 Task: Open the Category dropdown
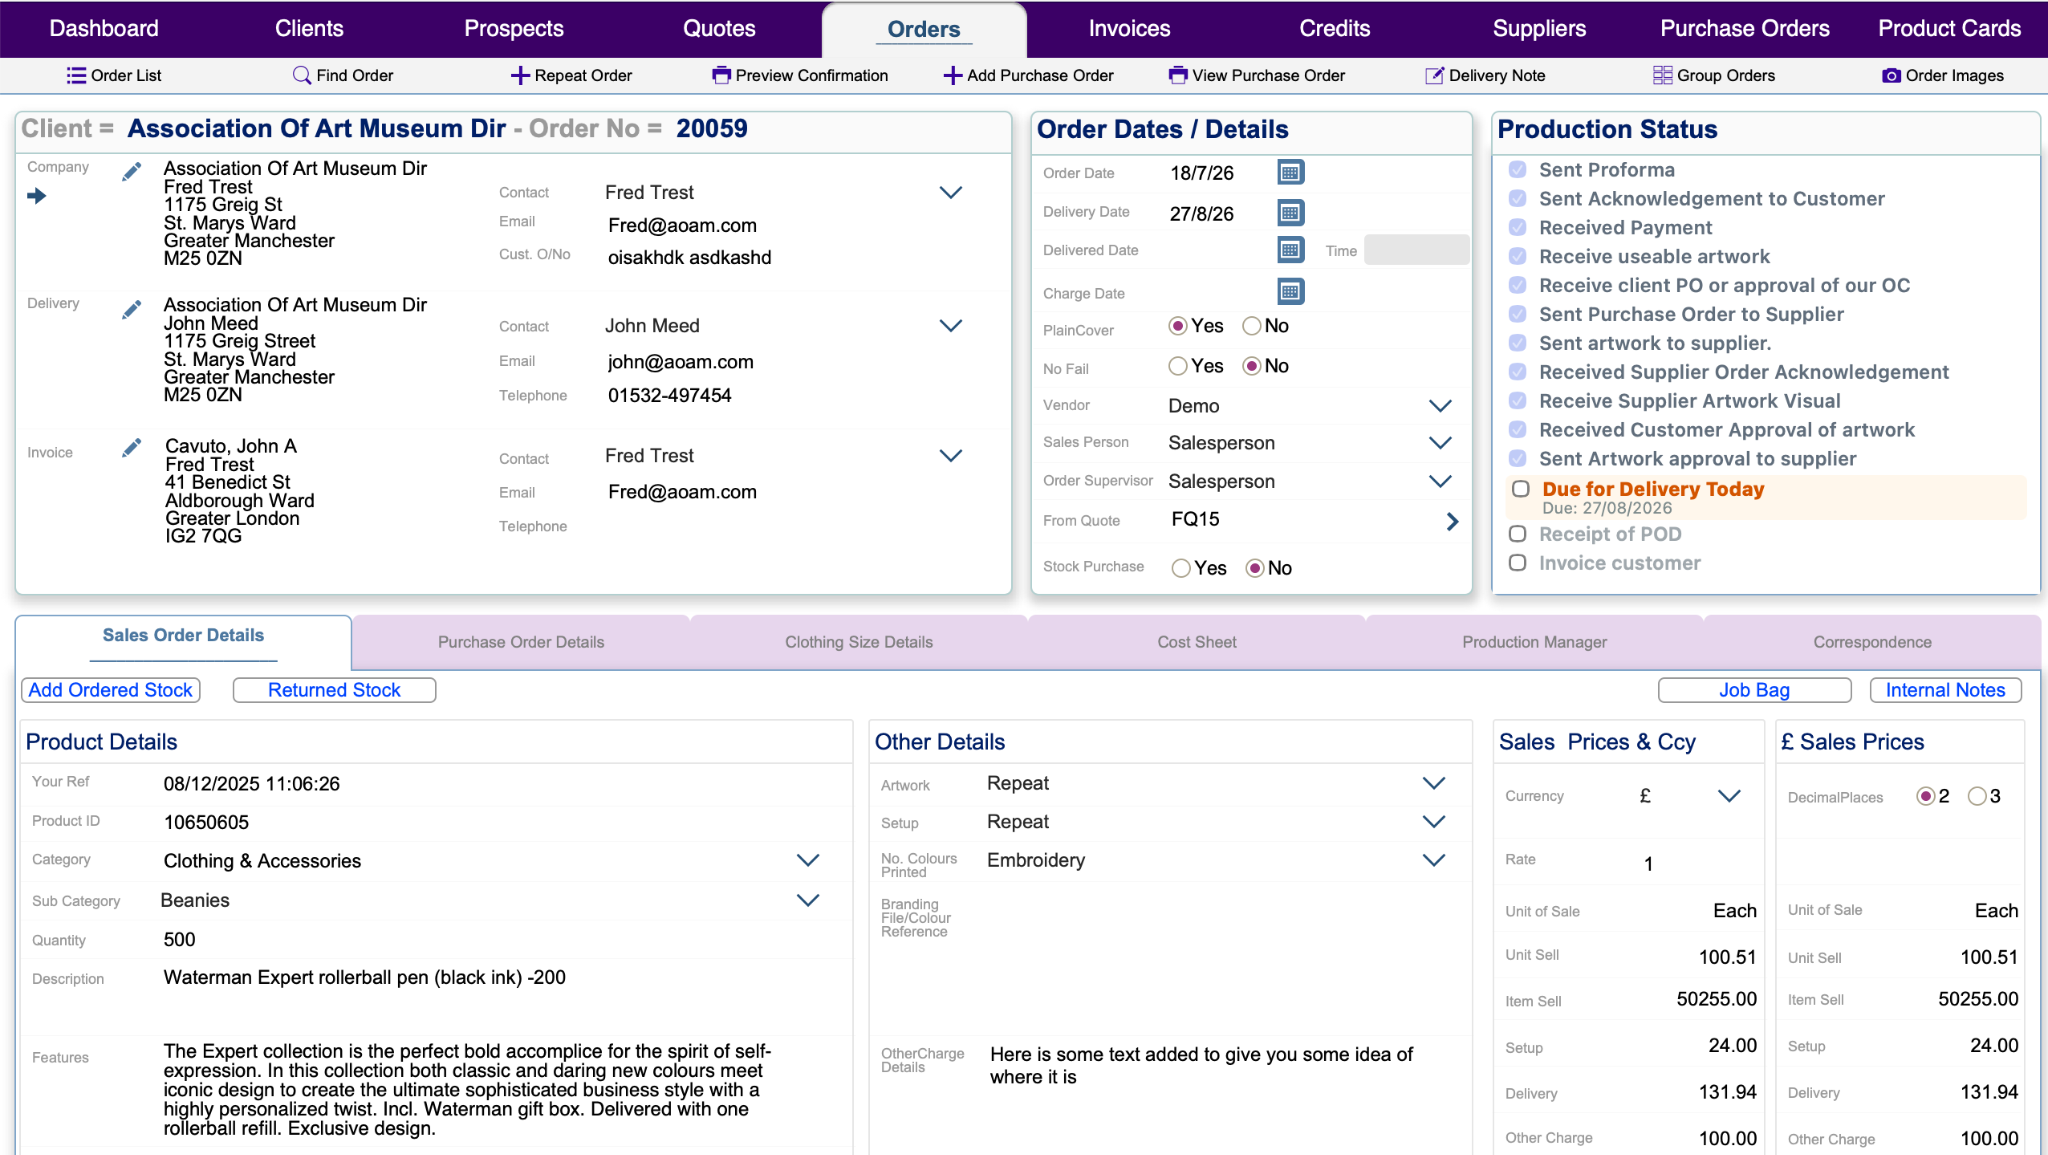[x=807, y=860]
